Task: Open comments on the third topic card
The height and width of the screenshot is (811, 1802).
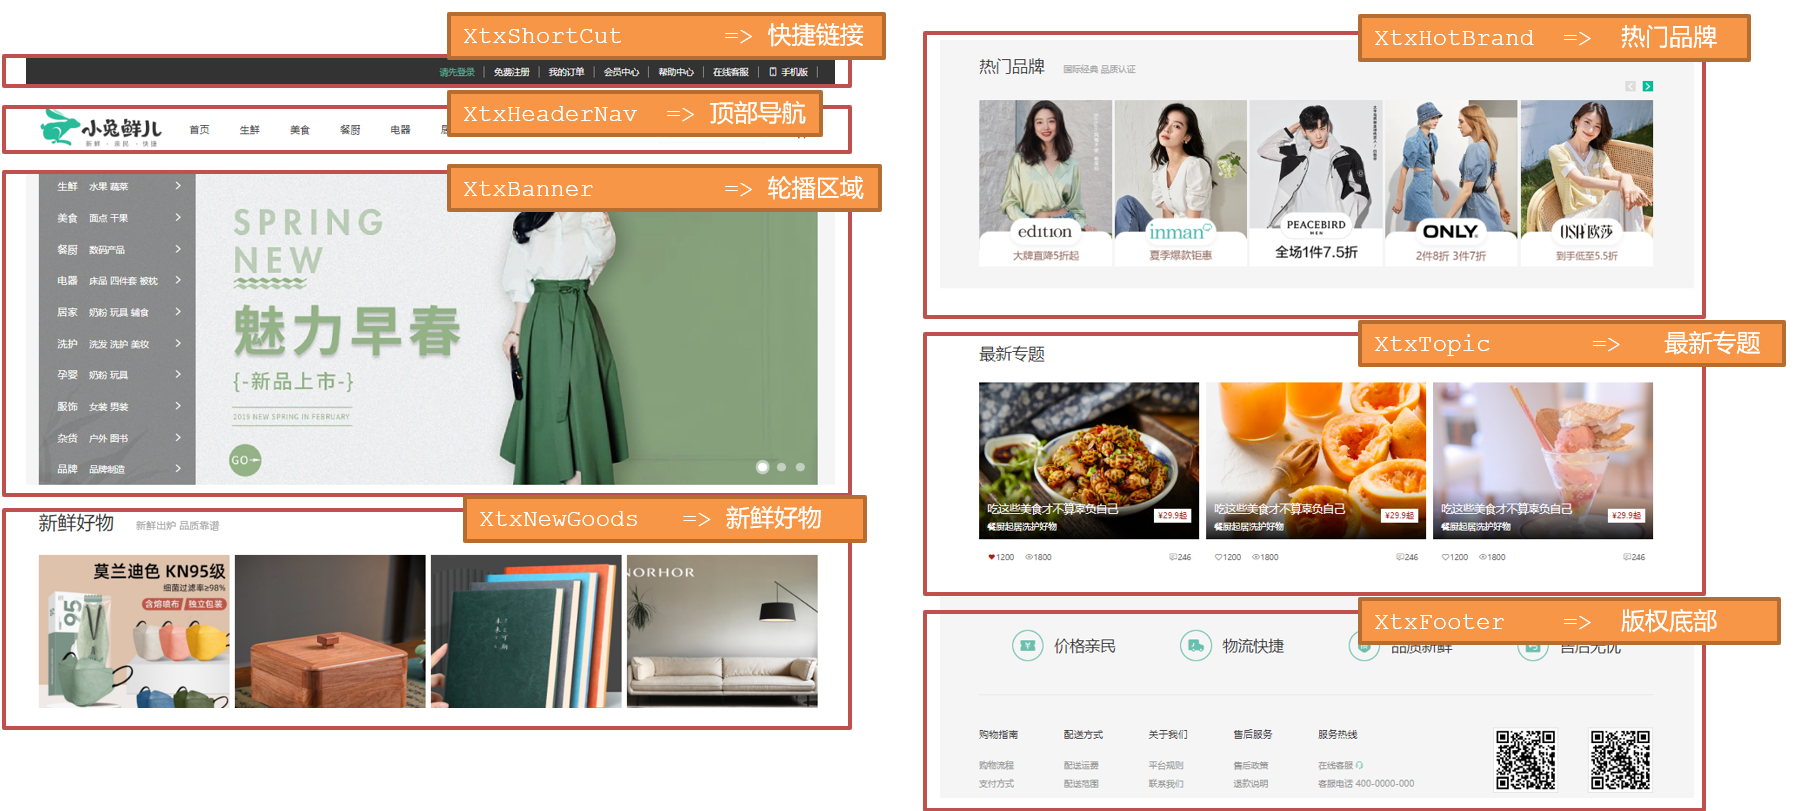Action: coord(1627,557)
